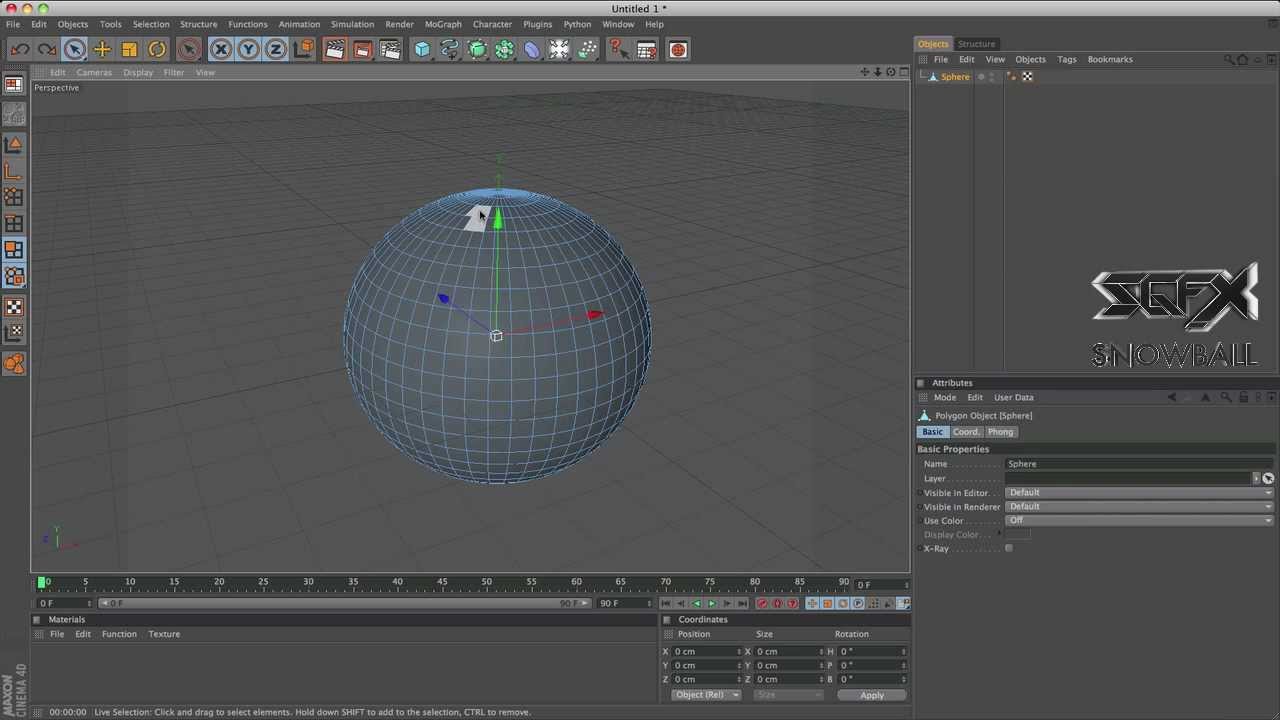The height and width of the screenshot is (720, 1280).
Task: Switch to Object Axis mode
Action: point(14,171)
